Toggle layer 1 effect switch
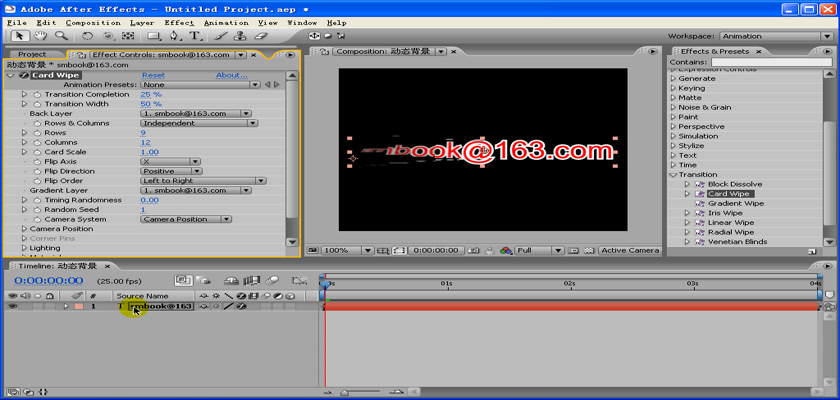The height and width of the screenshot is (400, 840). (x=241, y=306)
